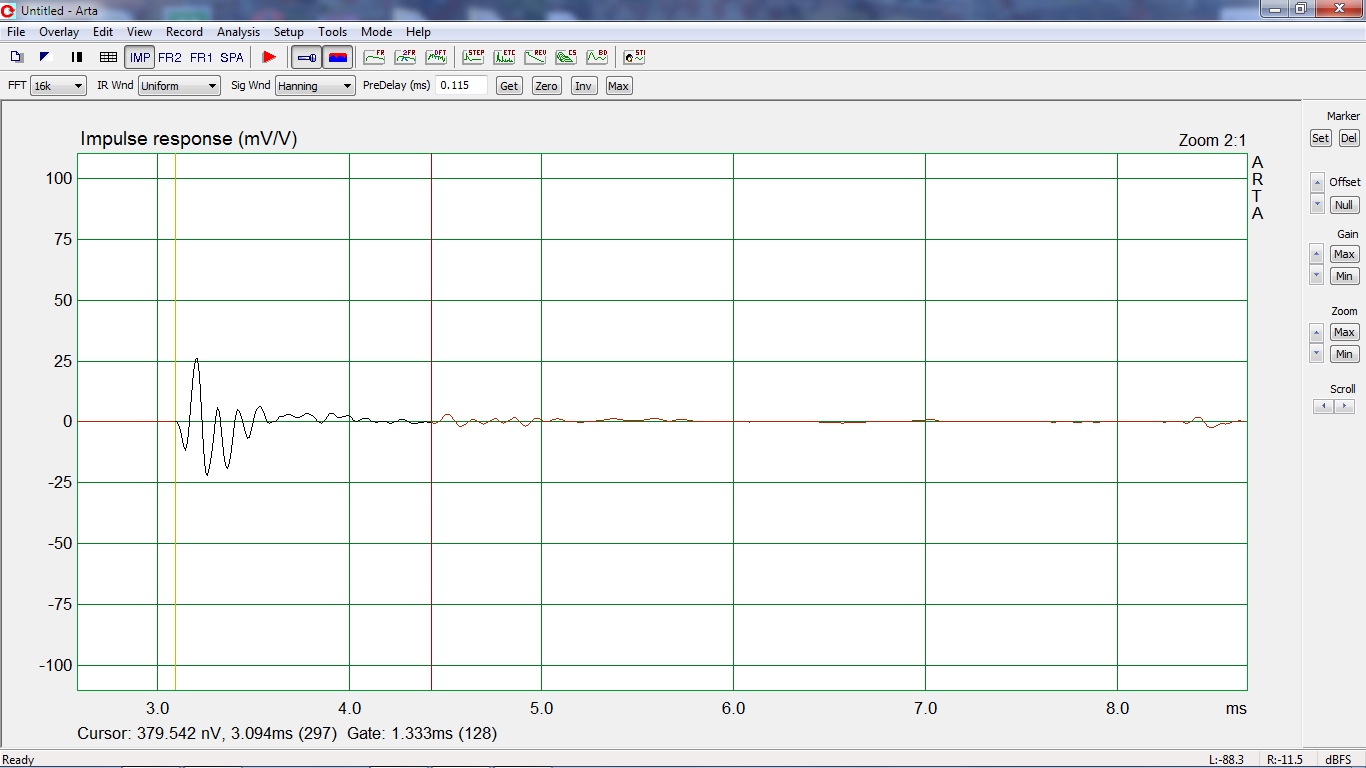Screen dimensions: 1366x768
Task: Toggle the microphone probe toolbar button
Action: coord(307,57)
